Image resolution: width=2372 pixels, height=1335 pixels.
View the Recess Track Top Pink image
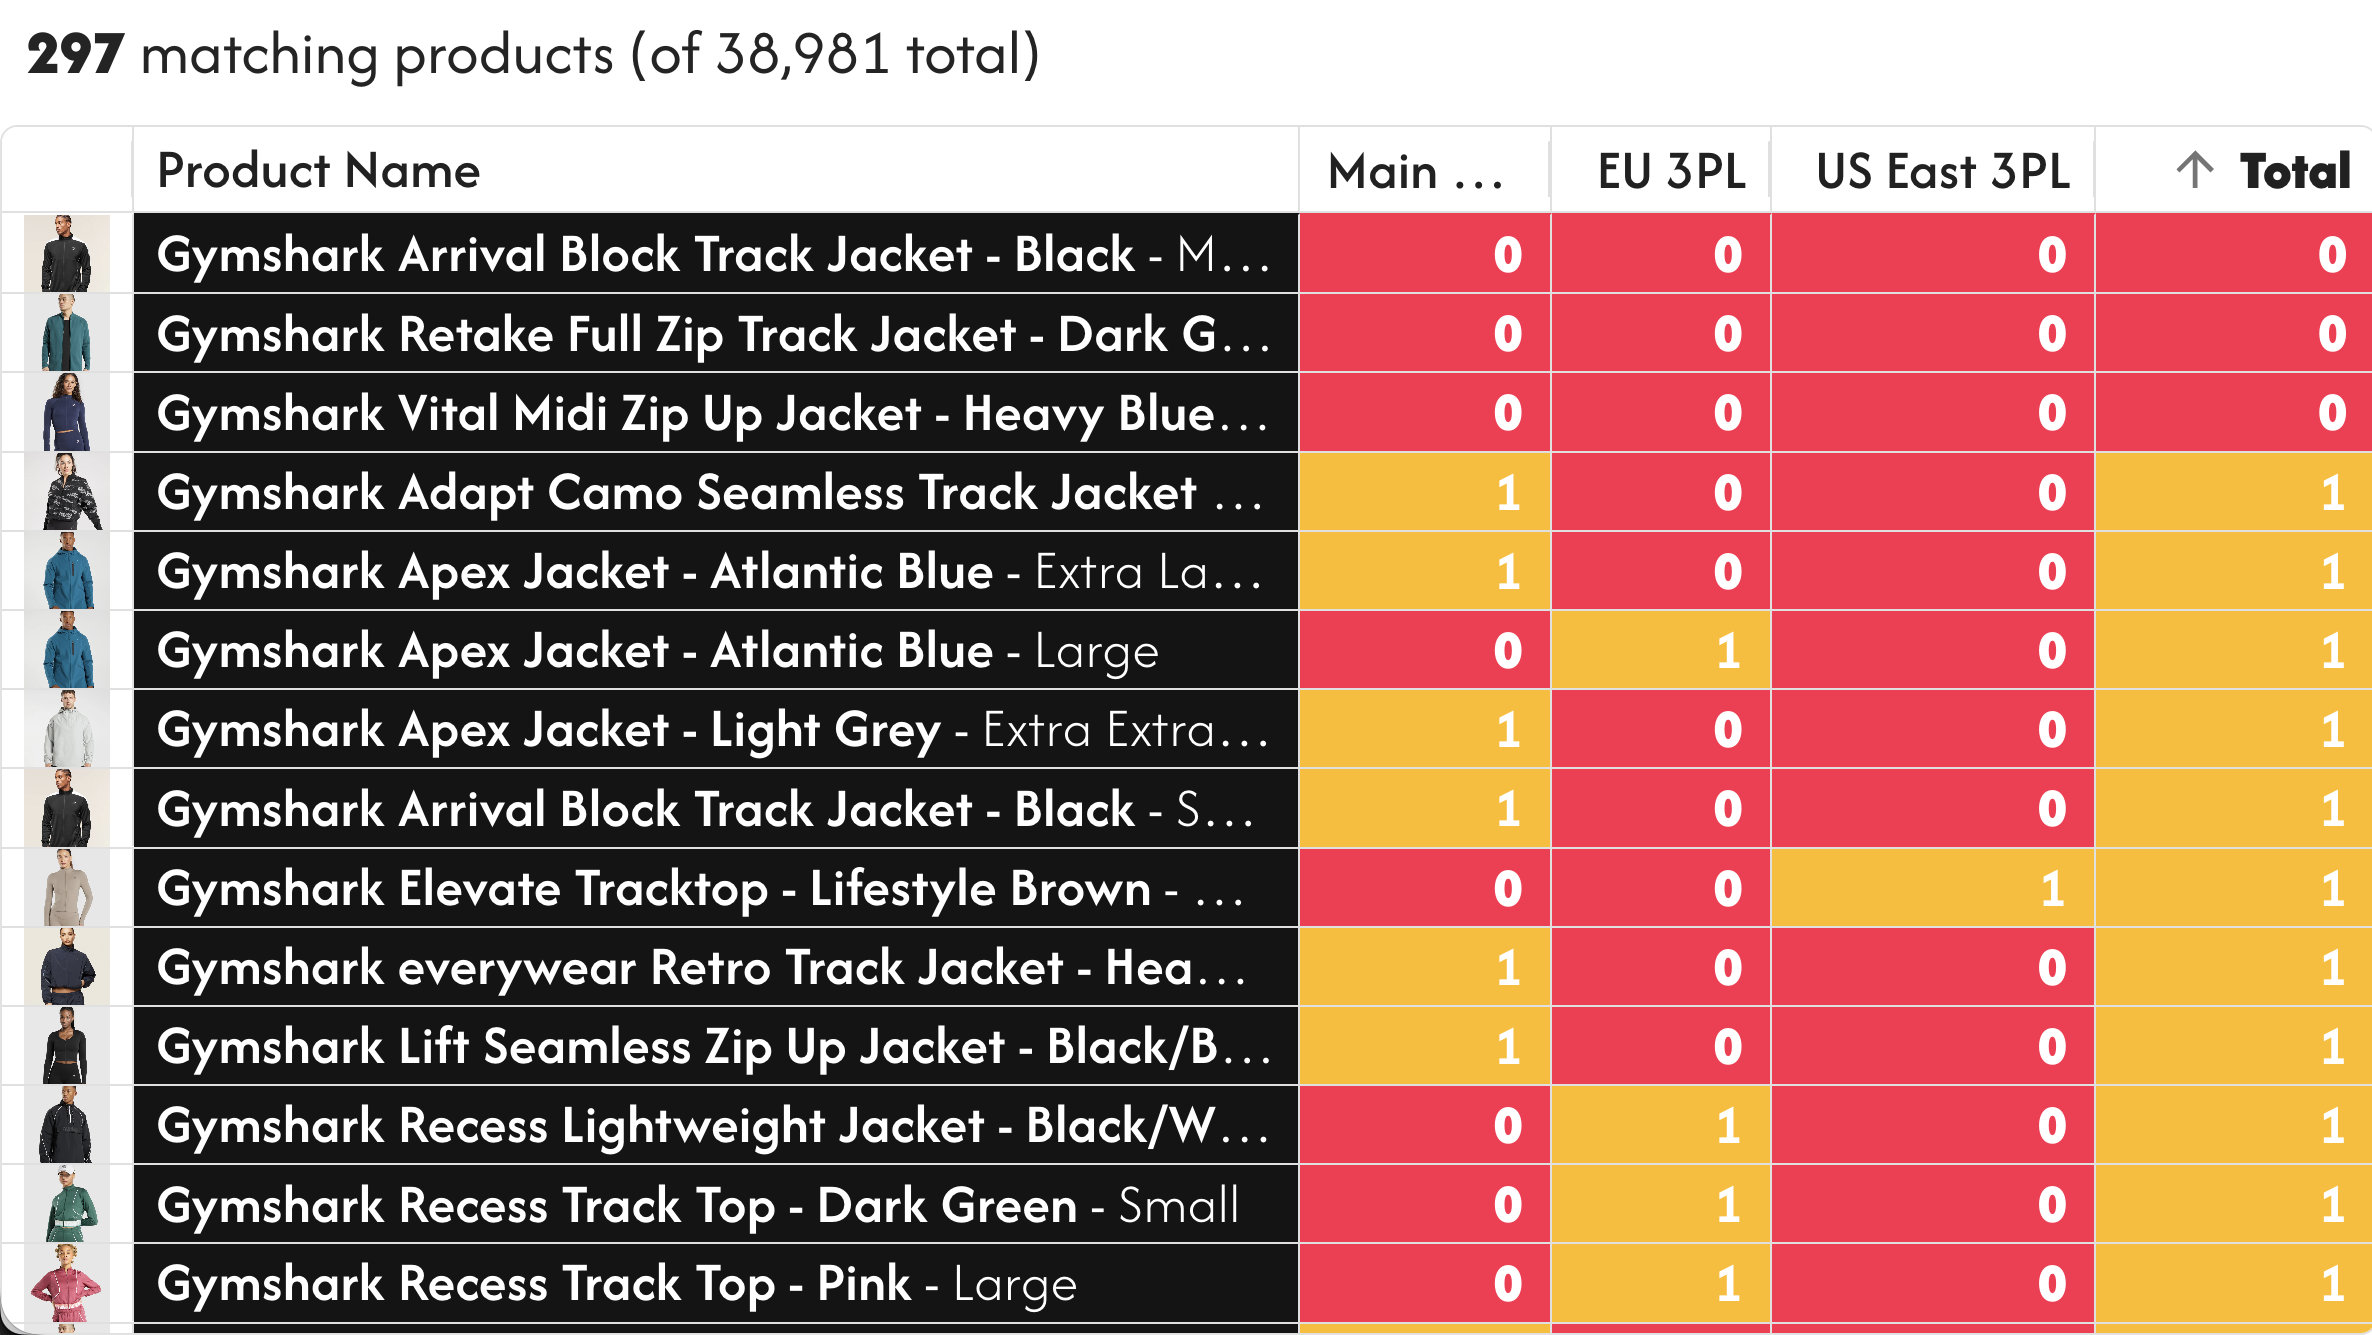[x=66, y=1284]
